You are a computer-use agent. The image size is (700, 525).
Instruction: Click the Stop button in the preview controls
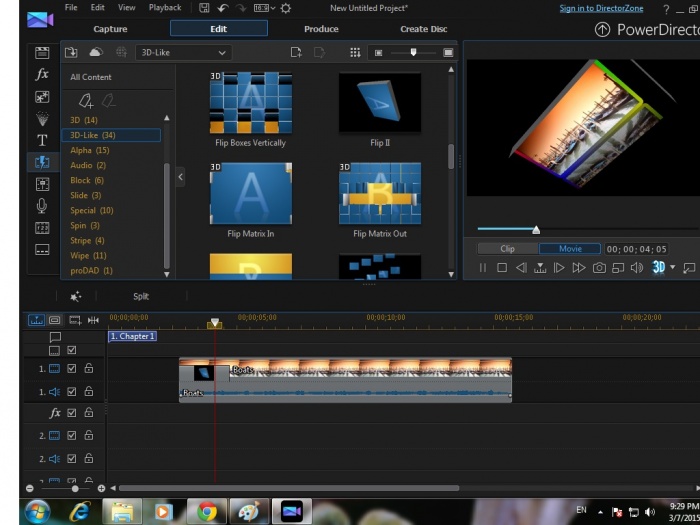point(502,268)
